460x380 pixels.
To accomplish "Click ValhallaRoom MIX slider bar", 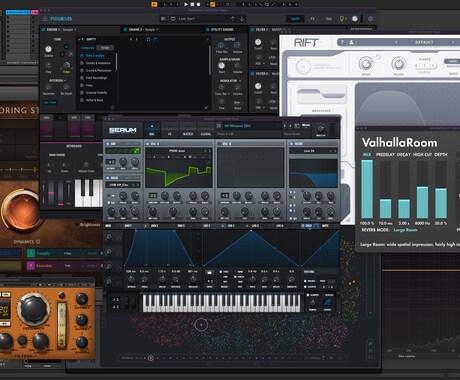I will point(367,189).
